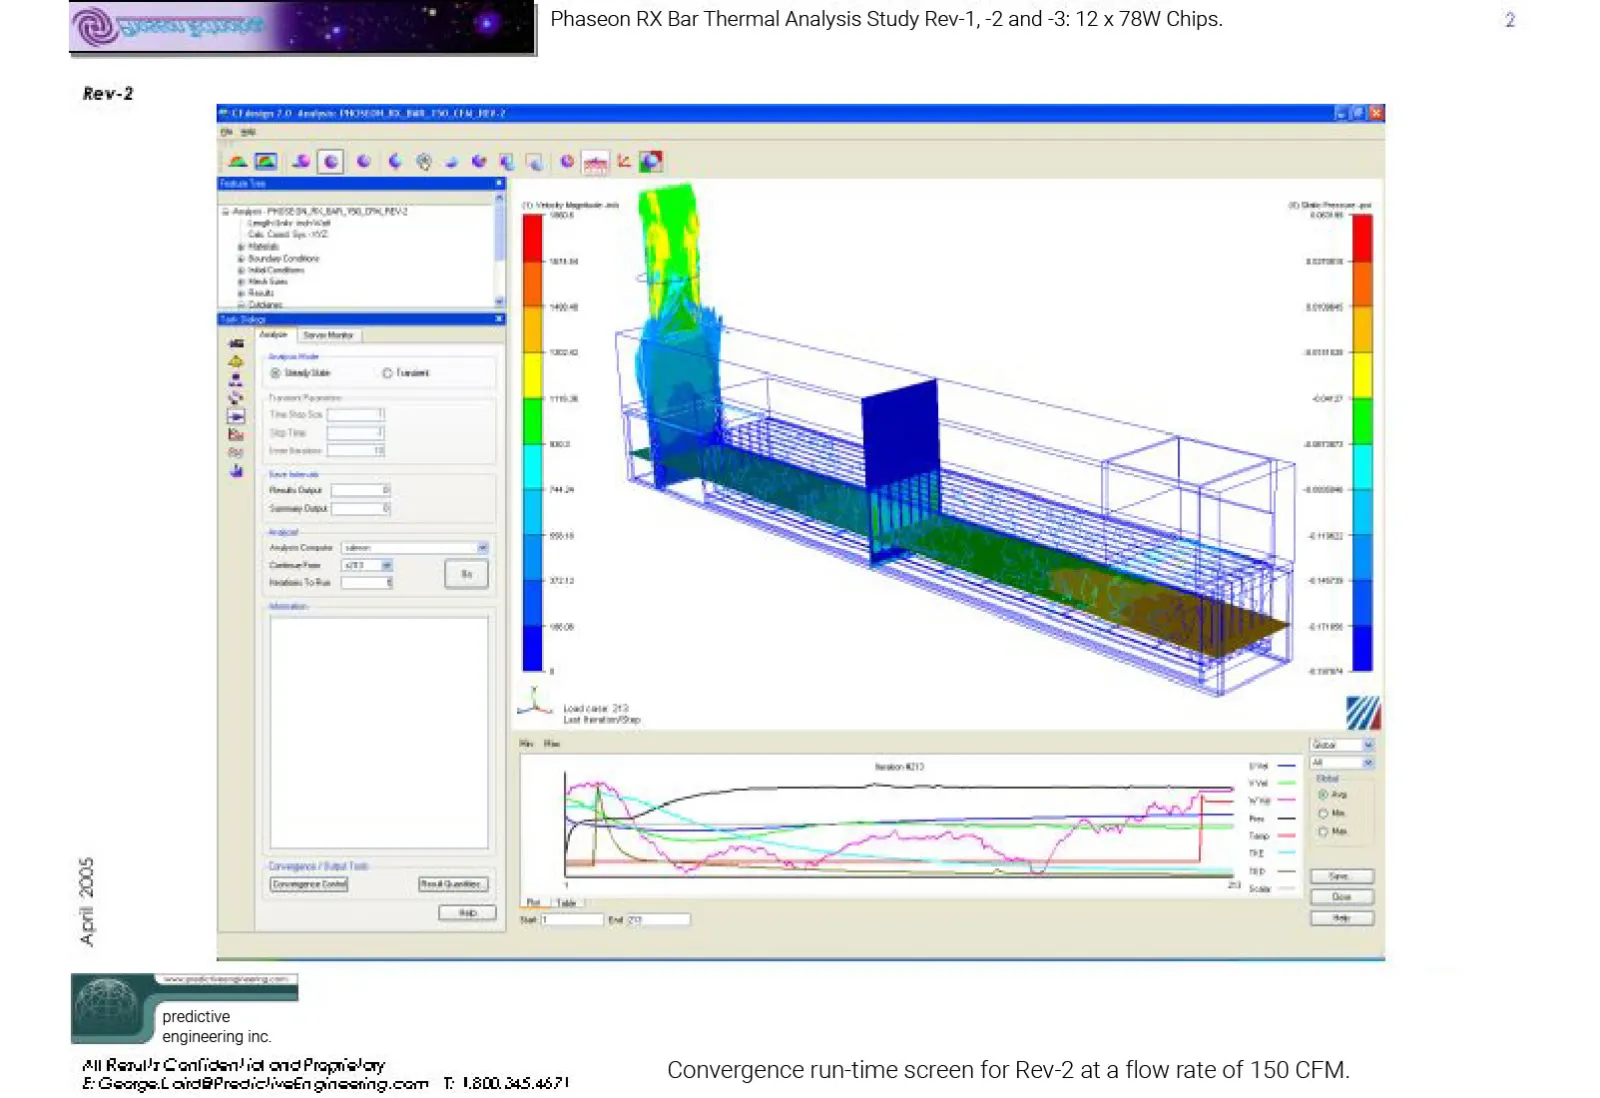The width and height of the screenshot is (1600, 1098).
Task: Click the Convergence Control button
Action: point(309,884)
